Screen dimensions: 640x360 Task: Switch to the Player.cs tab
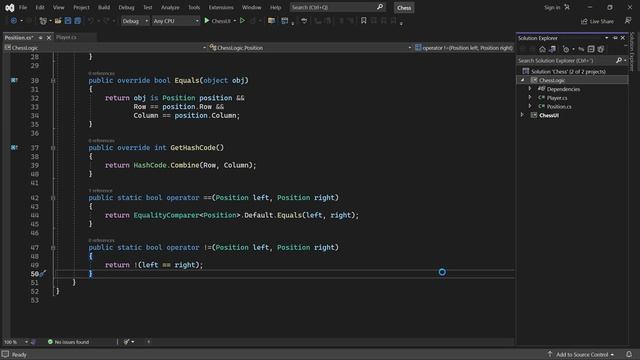tap(66, 37)
